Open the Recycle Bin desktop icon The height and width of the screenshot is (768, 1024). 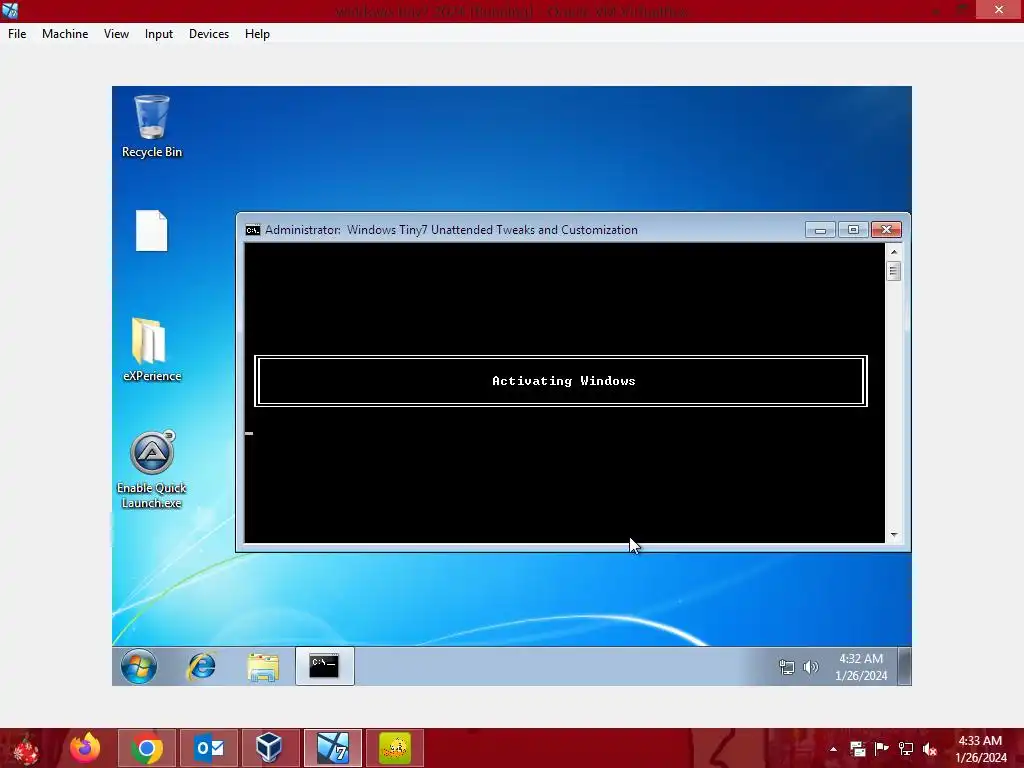tap(152, 126)
